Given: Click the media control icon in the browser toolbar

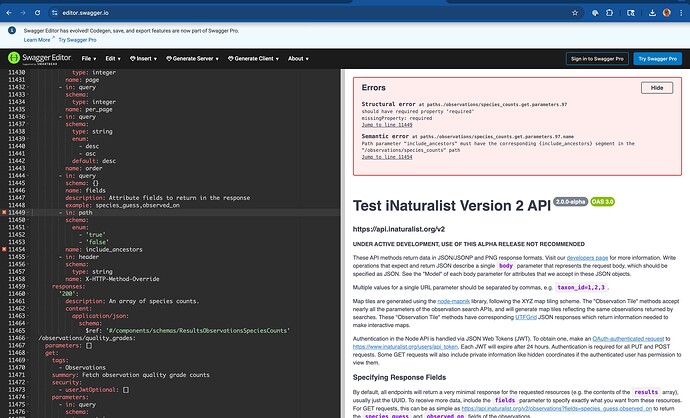Looking at the screenshot, I should pyautogui.click(x=631, y=13).
